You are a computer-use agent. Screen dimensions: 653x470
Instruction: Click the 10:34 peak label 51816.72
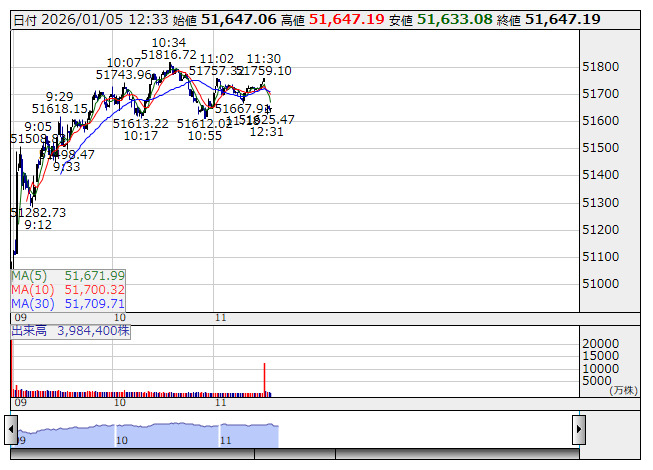(x=168, y=55)
